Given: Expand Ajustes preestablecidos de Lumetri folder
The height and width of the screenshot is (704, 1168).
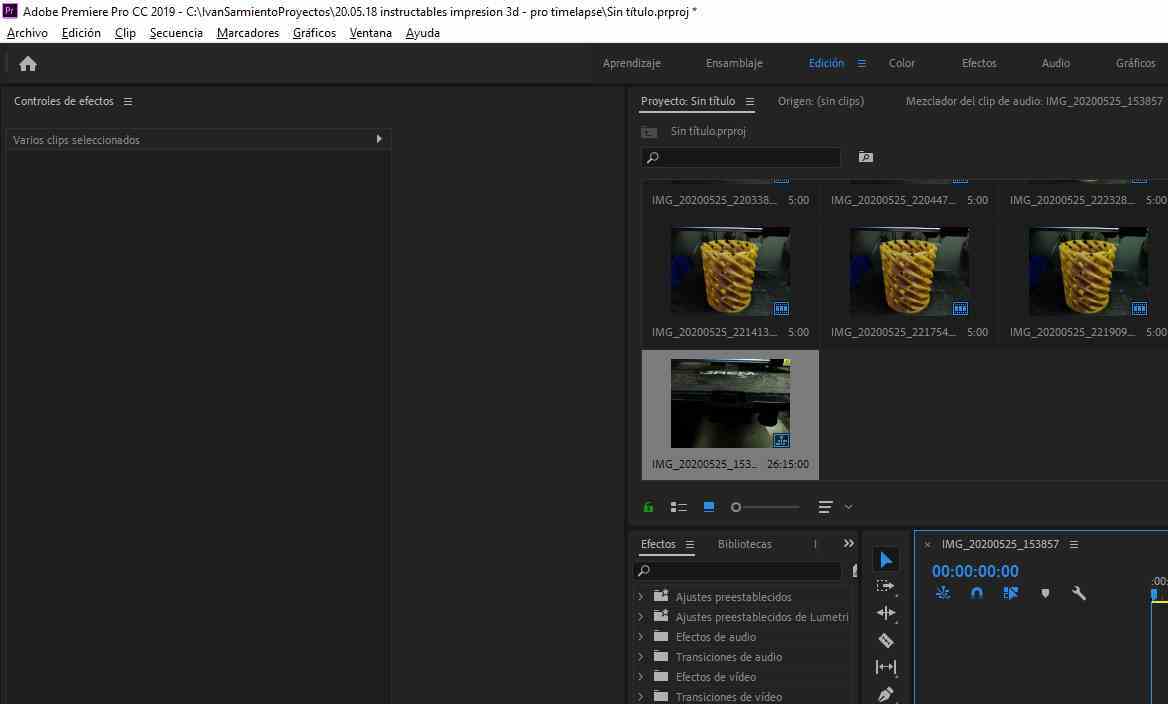Looking at the screenshot, I should click(x=640, y=617).
